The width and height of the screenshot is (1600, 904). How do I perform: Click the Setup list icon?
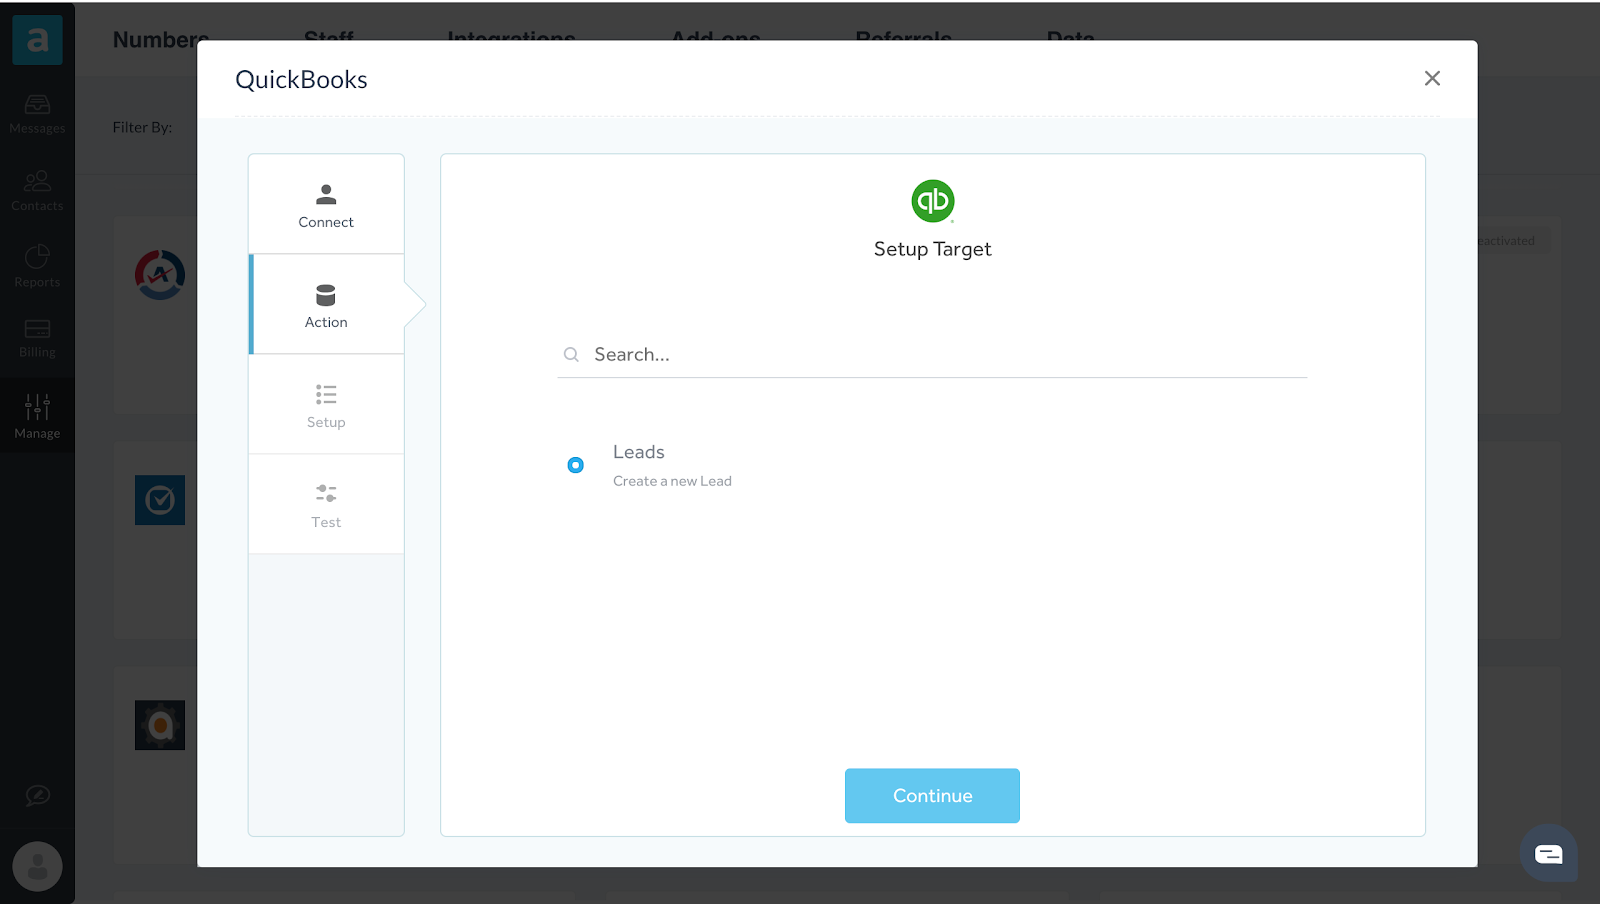[326, 394]
